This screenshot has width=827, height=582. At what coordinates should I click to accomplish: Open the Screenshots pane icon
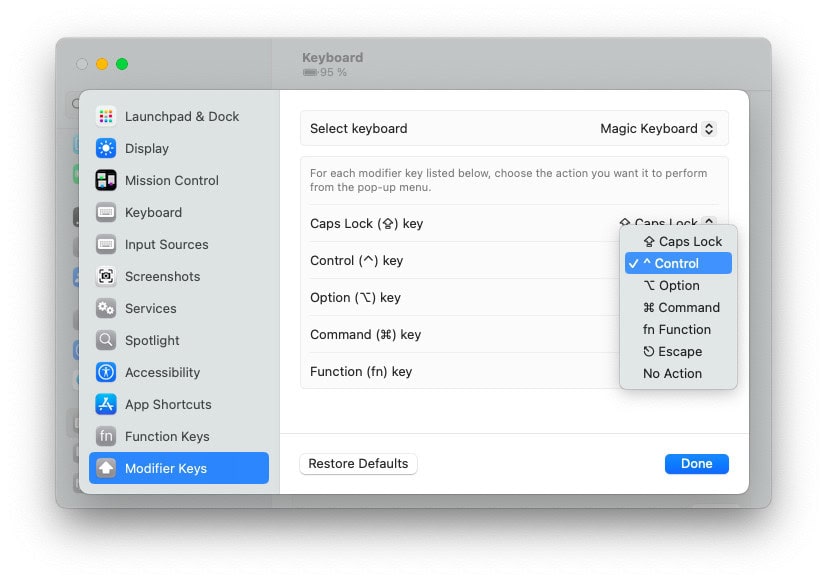[106, 276]
